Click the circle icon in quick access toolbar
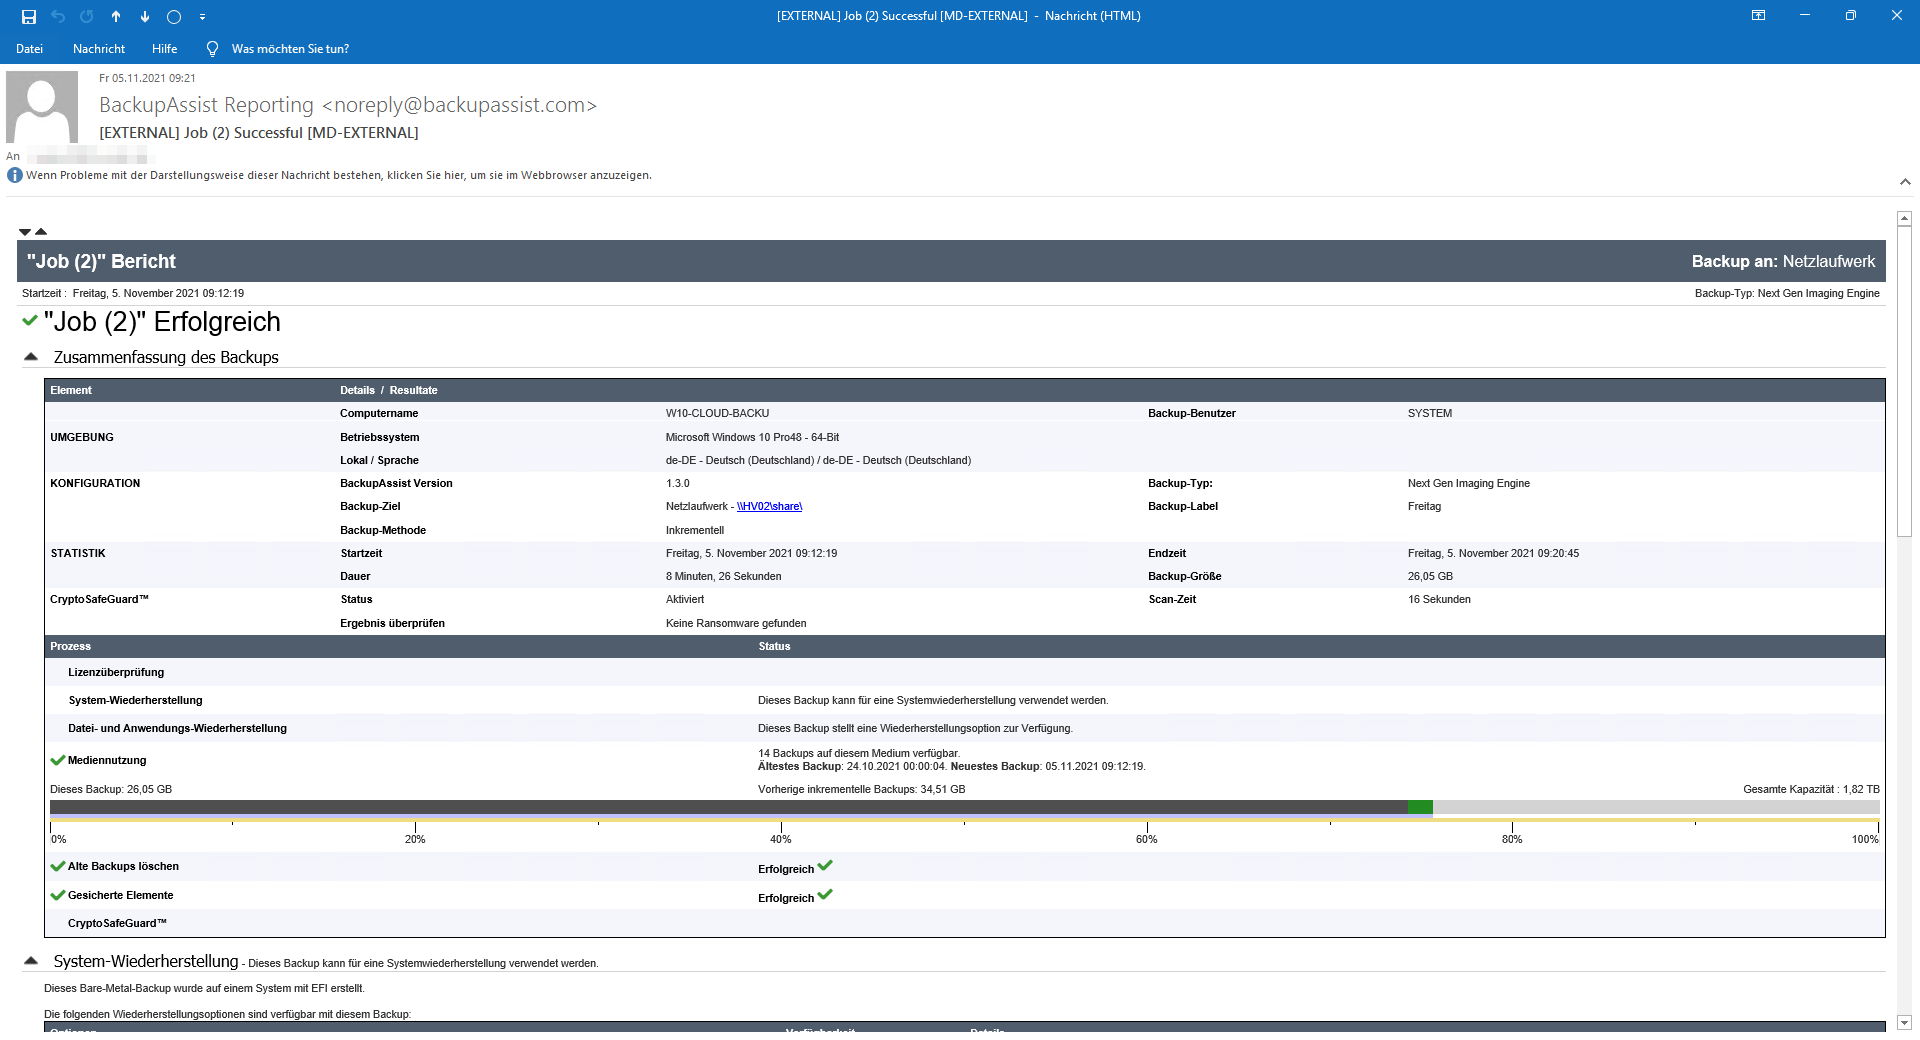The width and height of the screenshot is (1920, 1040). click(173, 16)
